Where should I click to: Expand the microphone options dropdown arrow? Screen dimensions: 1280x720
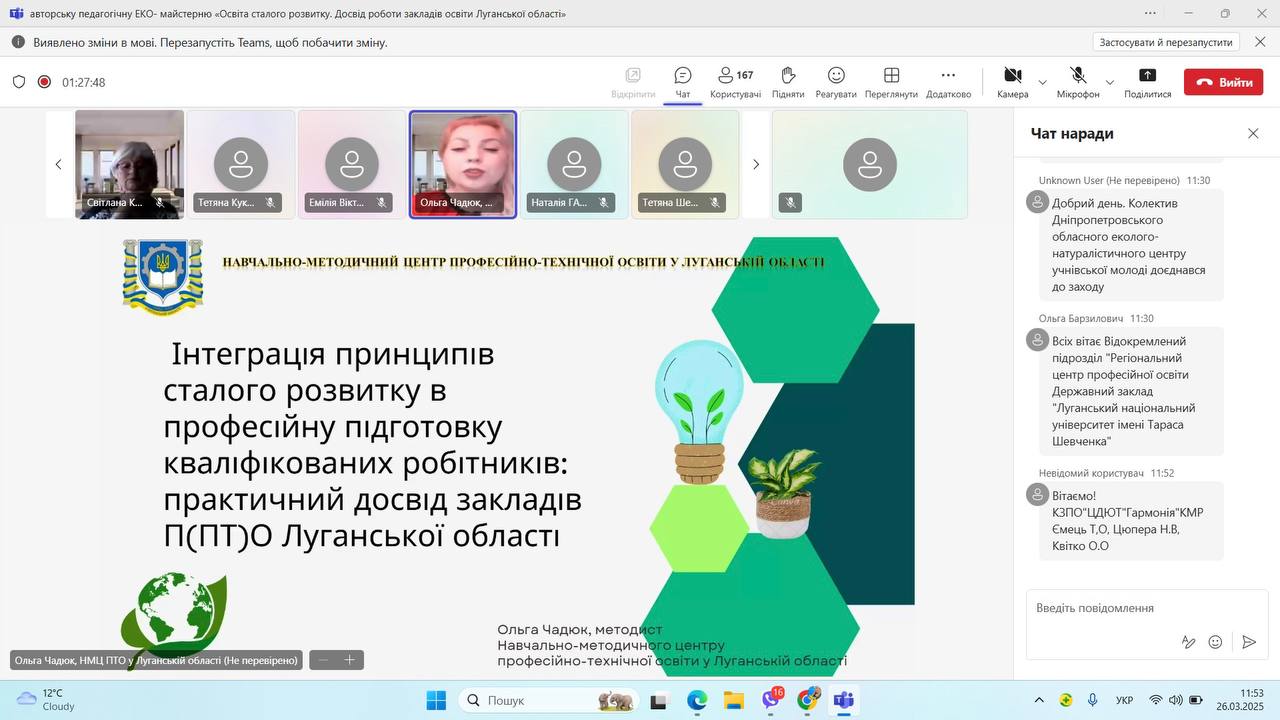point(1109,82)
